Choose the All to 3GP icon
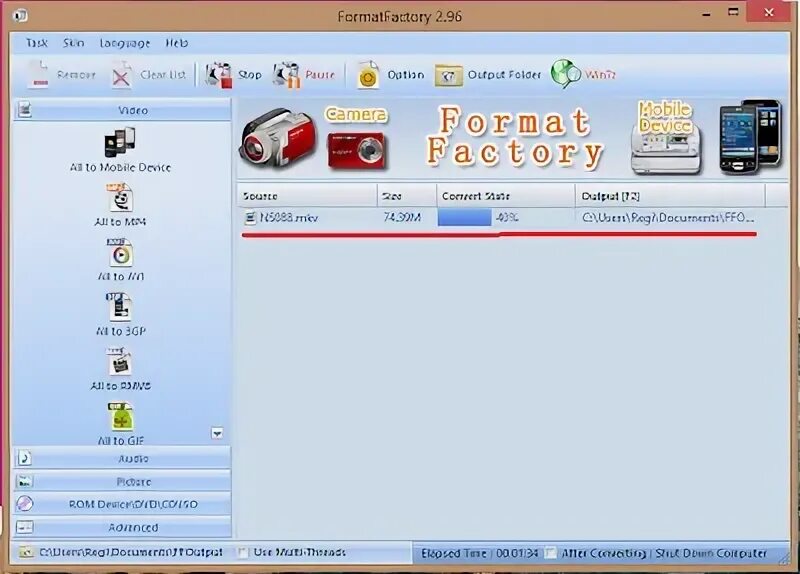This screenshot has width=800, height=574. pos(119,307)
